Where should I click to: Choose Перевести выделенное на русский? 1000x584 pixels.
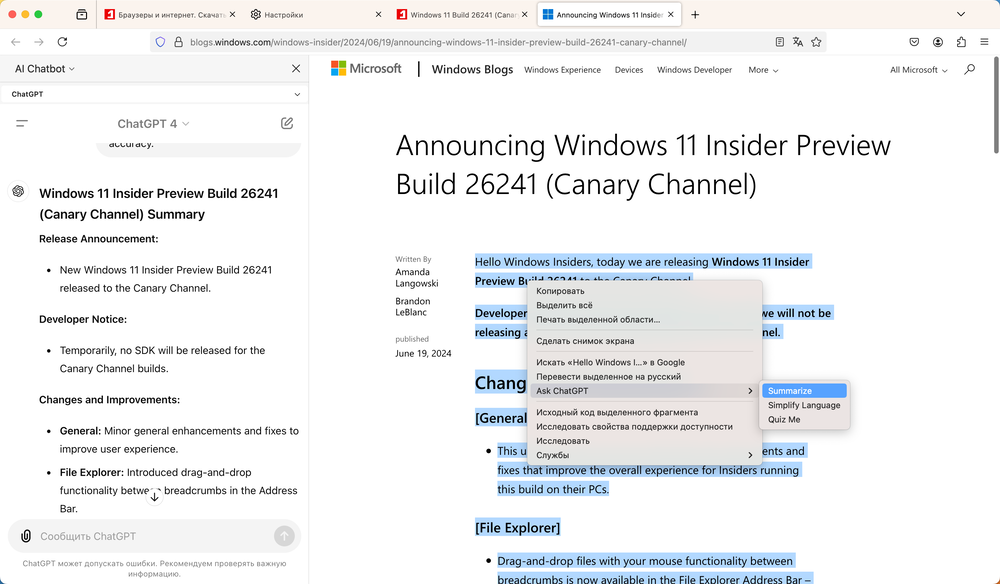(645, 377)
